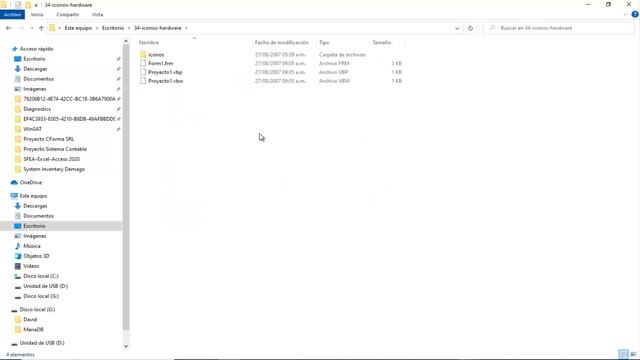Open Disco local (C:) drive
This screenshot has height=360, width=640.
tap(41, 276)
